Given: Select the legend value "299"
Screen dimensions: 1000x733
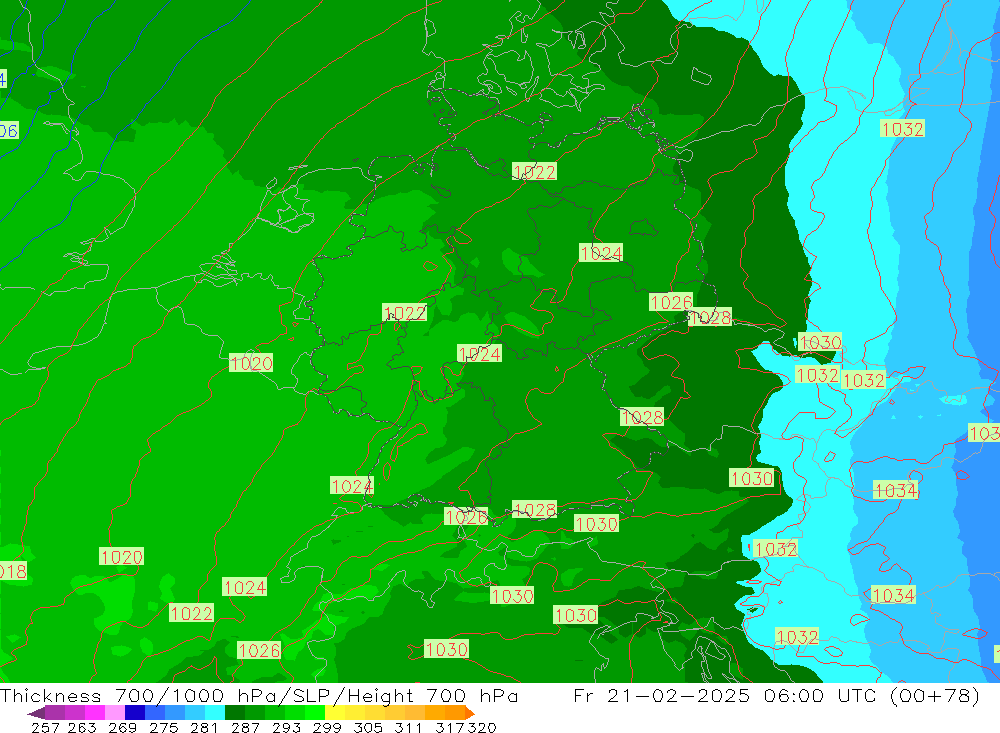Looking at the screenshot, I should 327,727.
